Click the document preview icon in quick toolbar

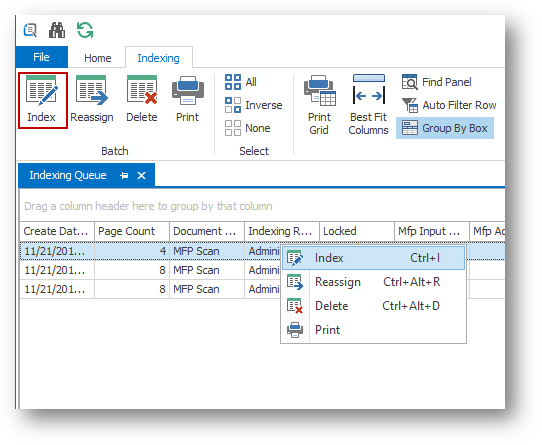[30, 30]
